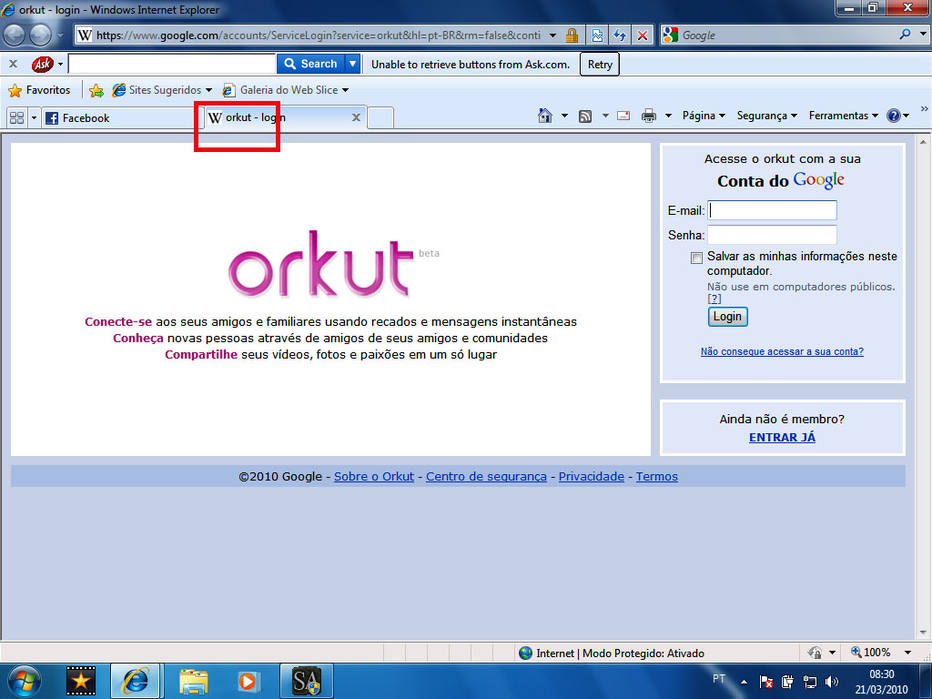Open the Segurança dropdown menu
932x699 pixels.
pos(767,115)
